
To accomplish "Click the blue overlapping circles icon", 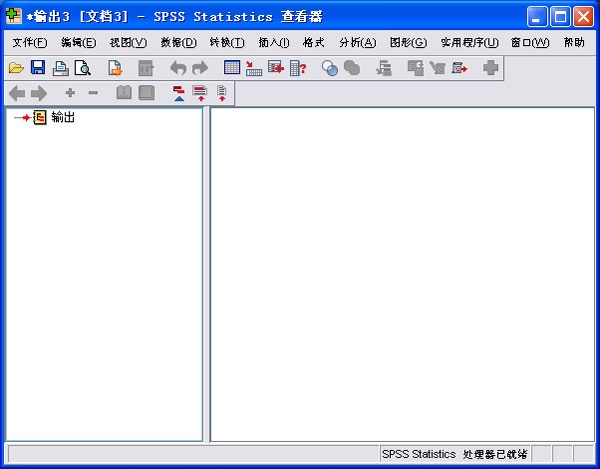I will tap(329, 68).
